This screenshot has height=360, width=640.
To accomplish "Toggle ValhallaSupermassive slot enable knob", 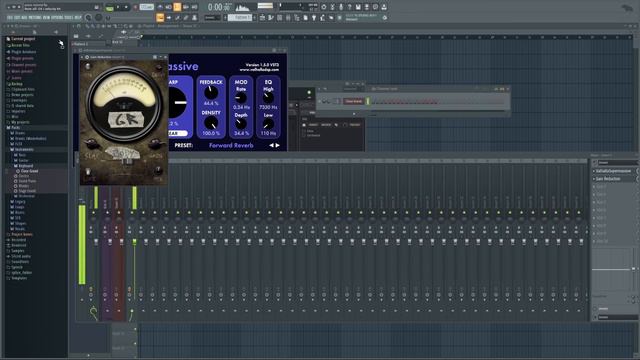I will point(638,171).
